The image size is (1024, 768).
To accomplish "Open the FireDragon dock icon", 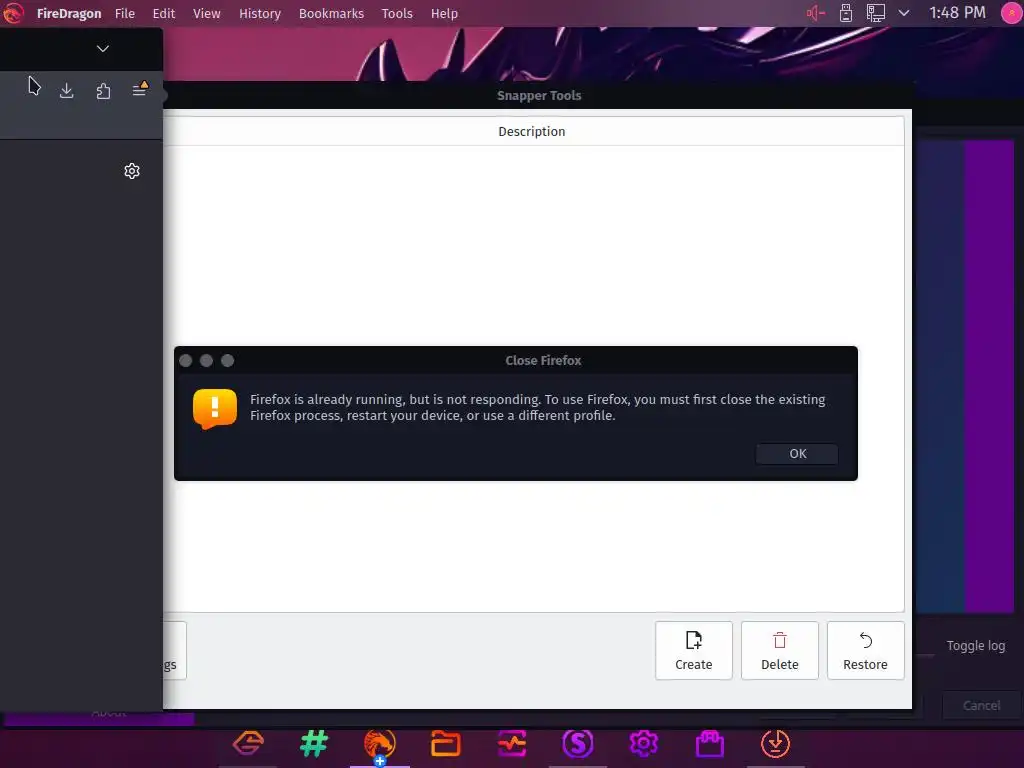I will (379, 743).
